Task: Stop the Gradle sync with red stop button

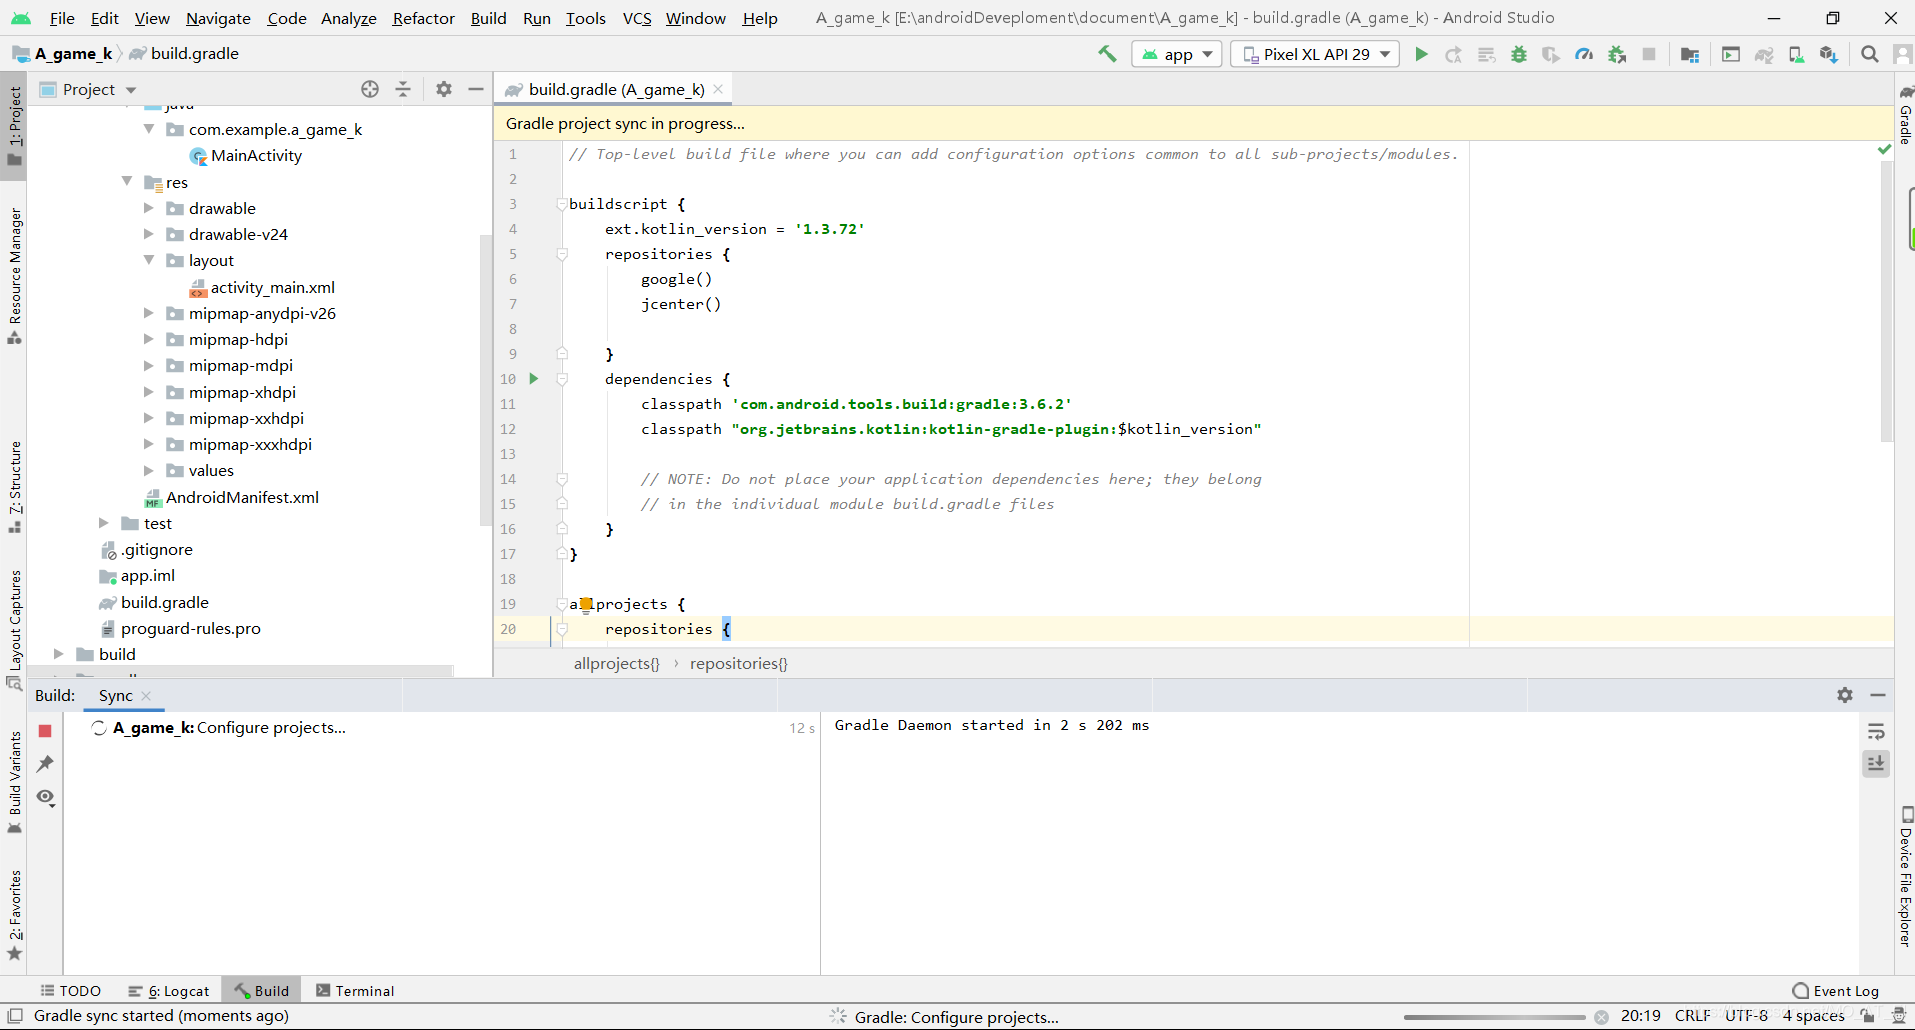Action: (45, 731)
